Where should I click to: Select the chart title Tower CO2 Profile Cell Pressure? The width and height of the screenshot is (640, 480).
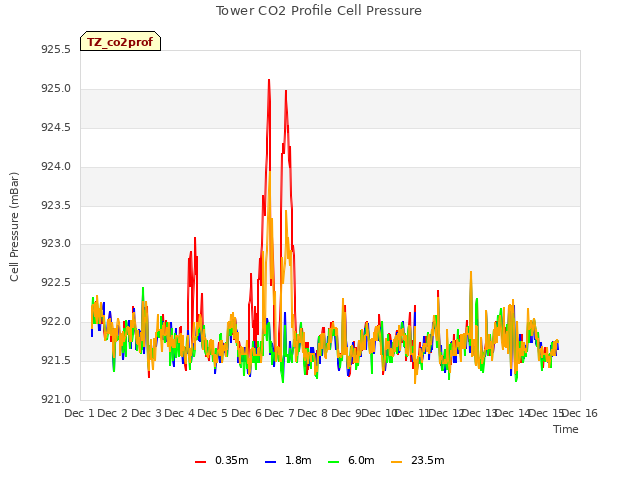coord(319,11)
